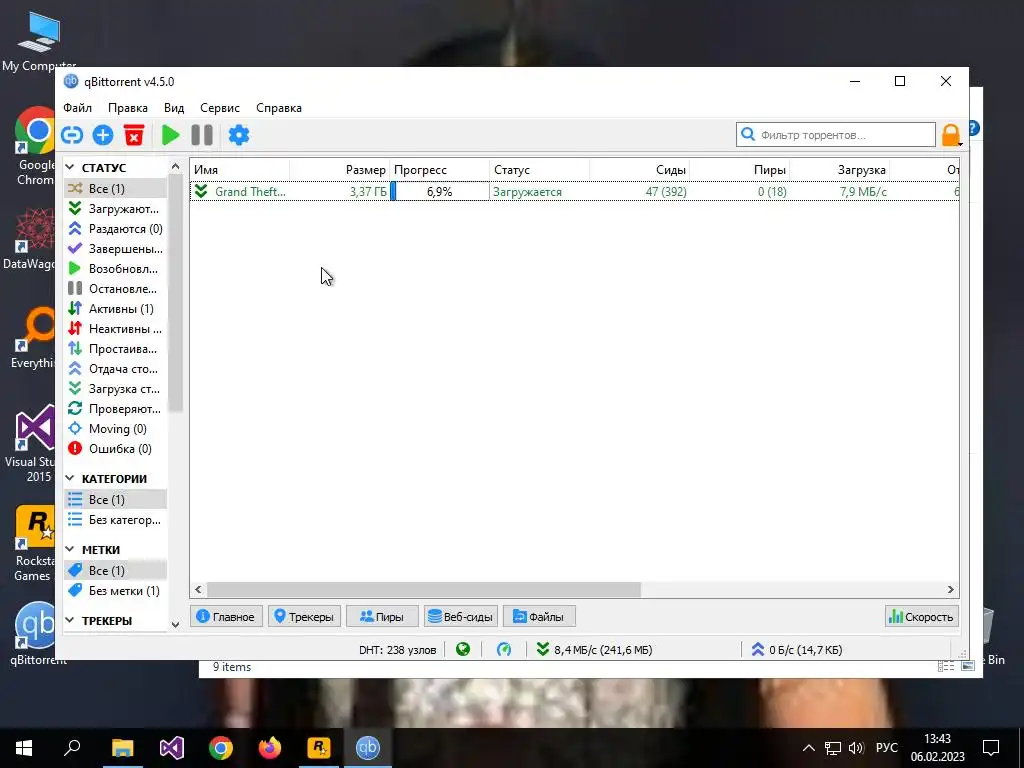Select Все (1) under МЕТКИ

click(x=116, y=570)
